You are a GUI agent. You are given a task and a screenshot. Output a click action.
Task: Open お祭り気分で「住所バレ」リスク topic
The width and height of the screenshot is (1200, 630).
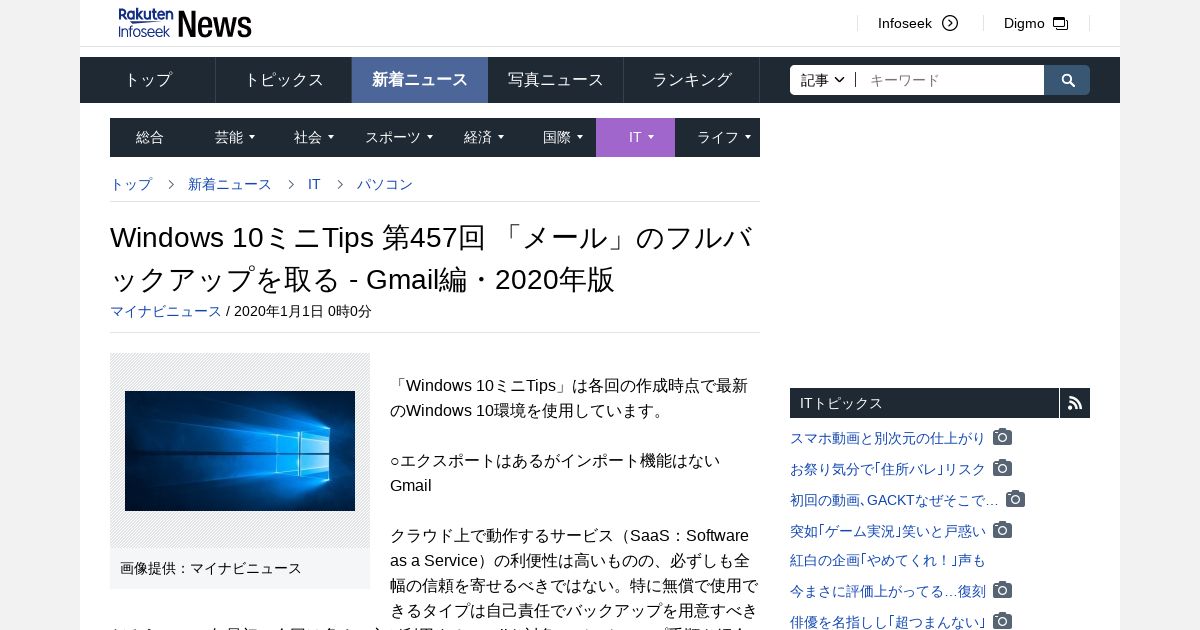888,469
